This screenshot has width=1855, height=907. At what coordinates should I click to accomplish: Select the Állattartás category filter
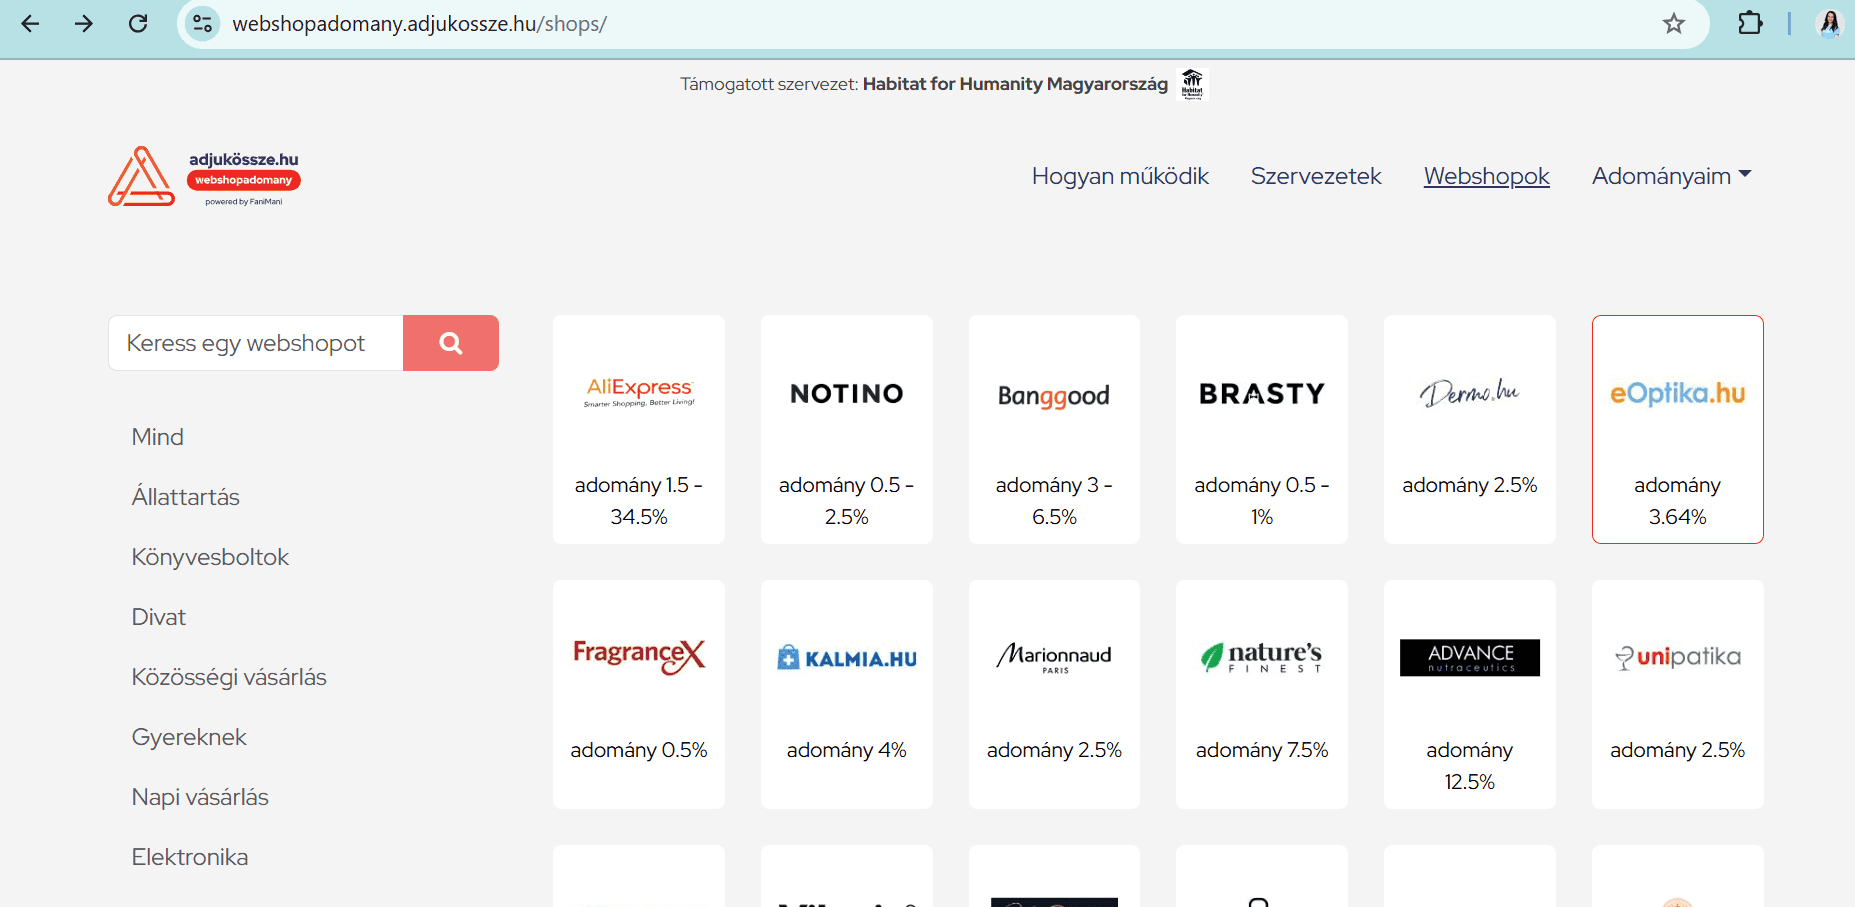pyautogui.click(x=186, y=497)
